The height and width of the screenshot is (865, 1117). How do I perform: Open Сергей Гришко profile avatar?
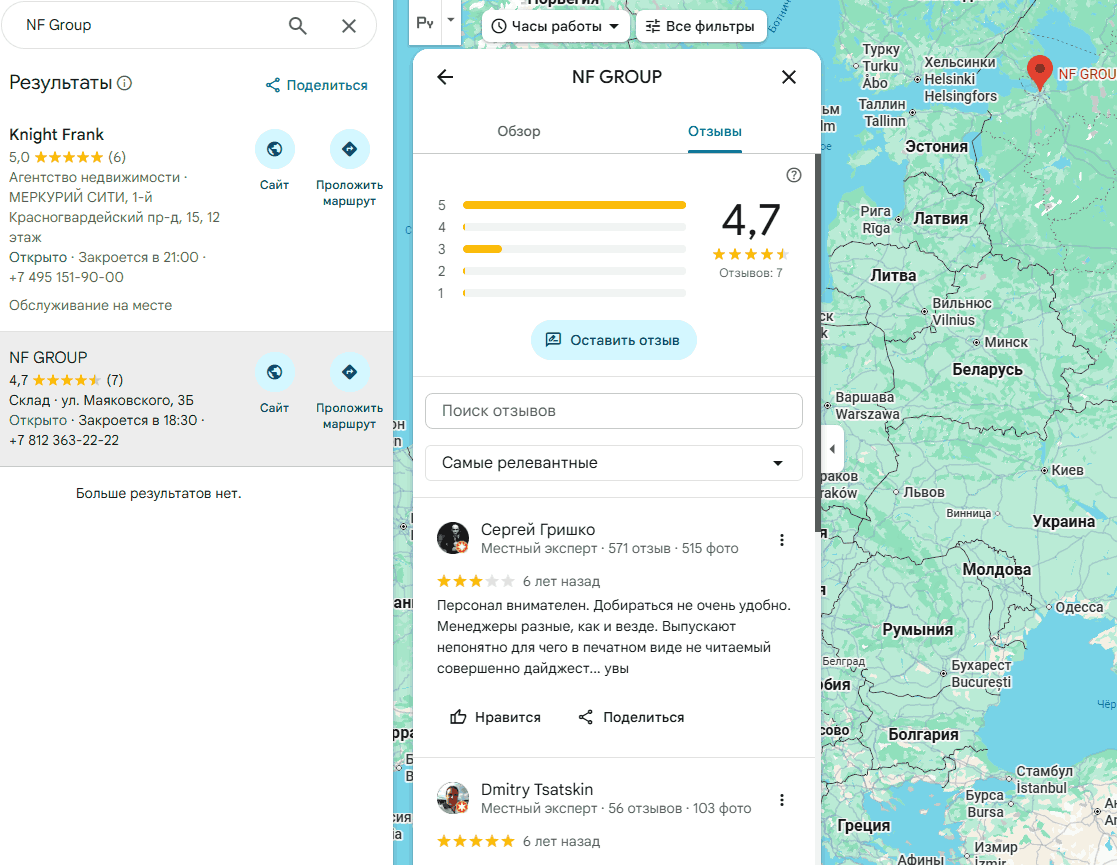pos(453,538)
